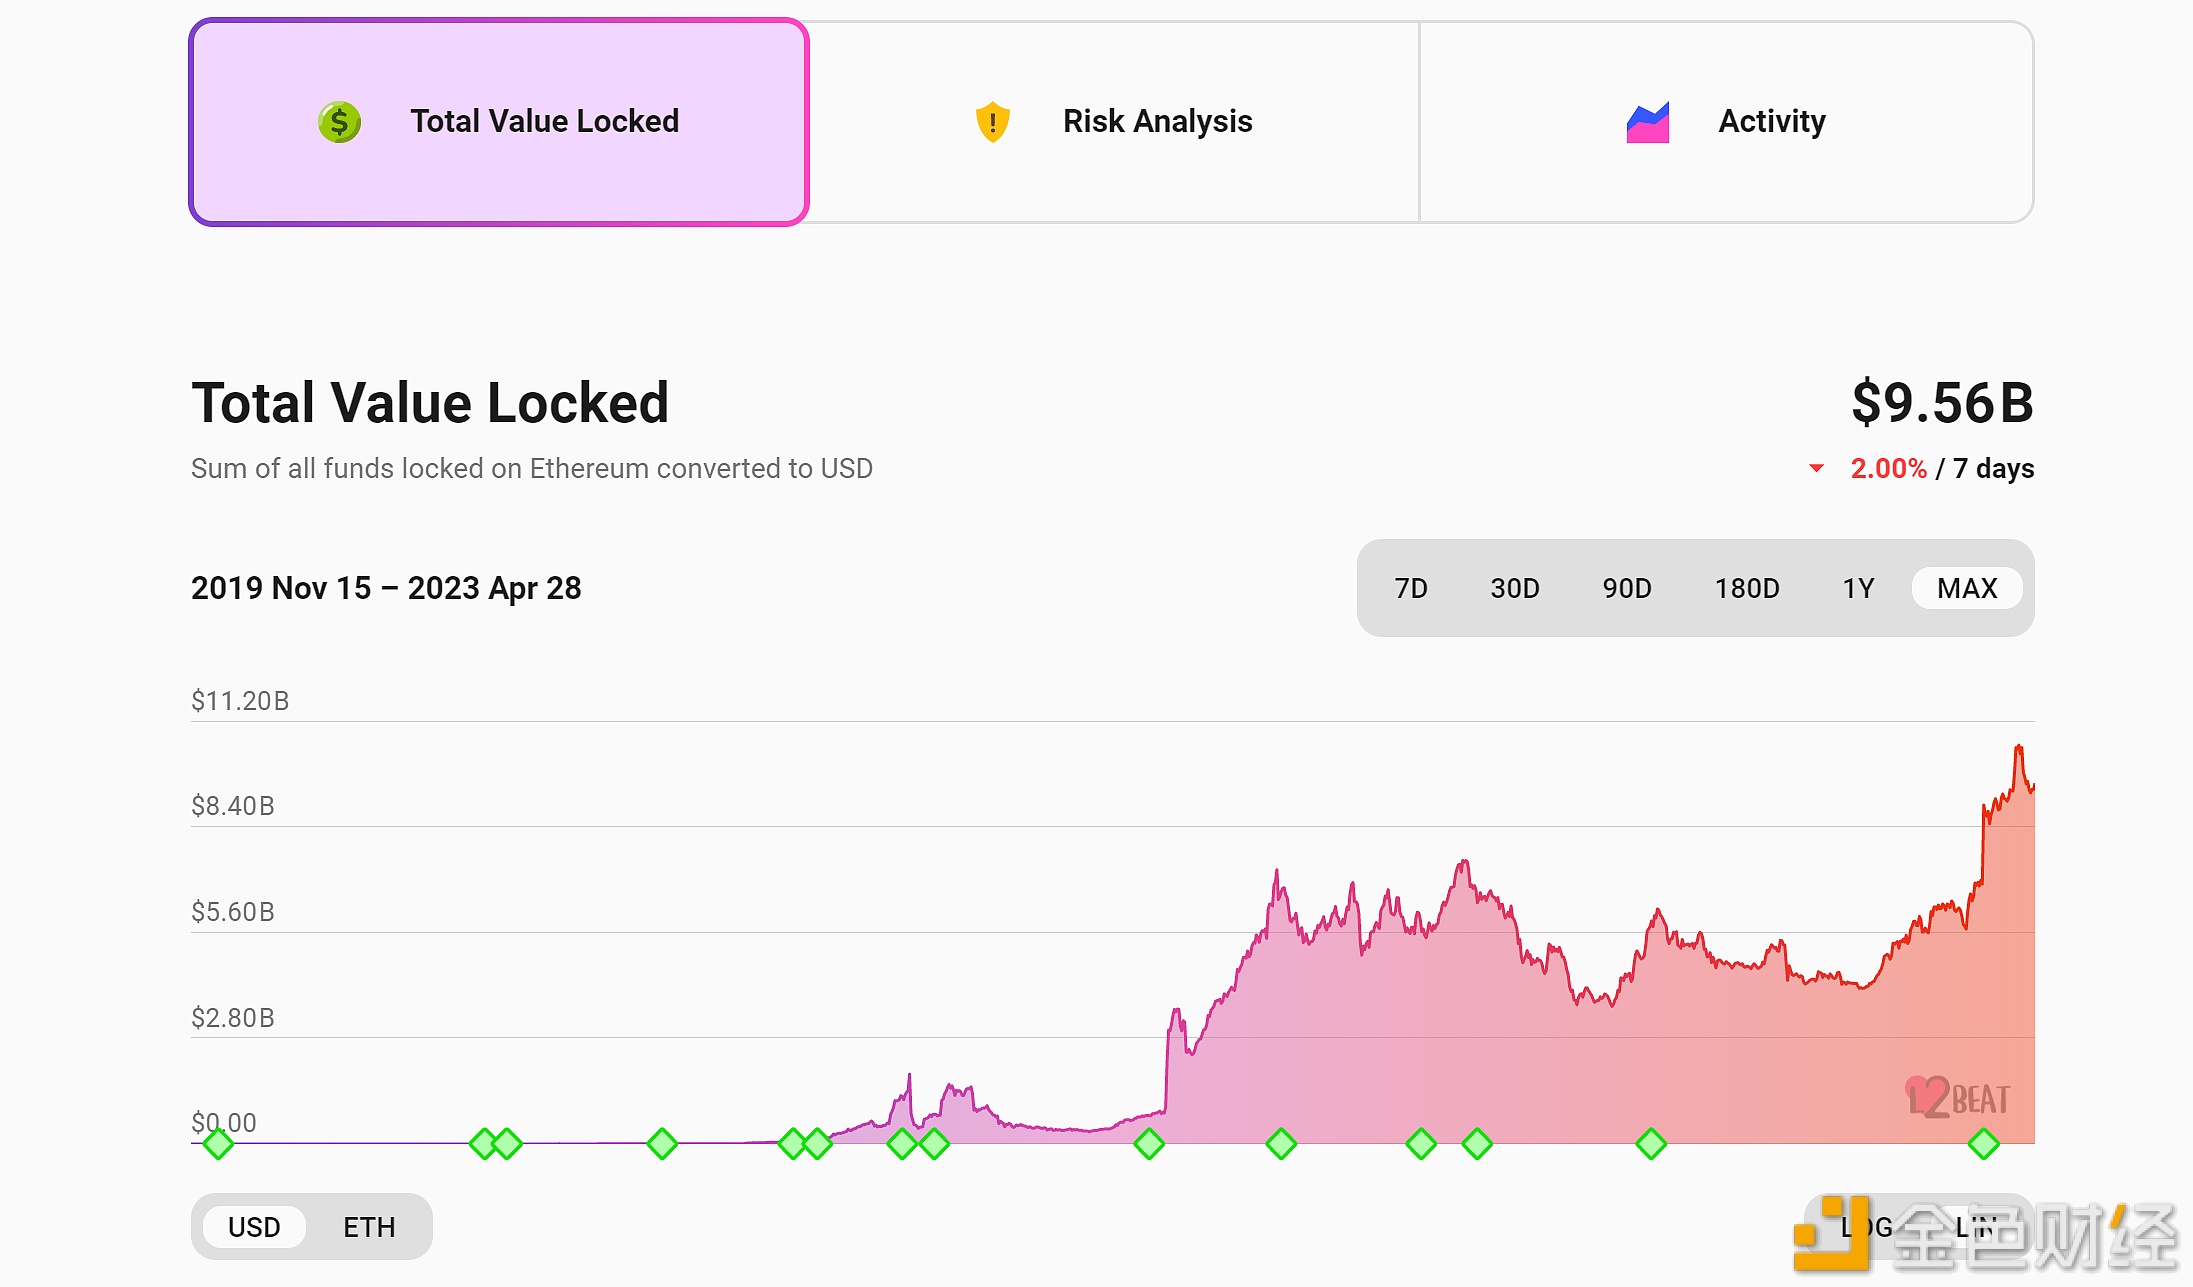Click the first green diamond milestone marker
Screen dimensions: 2193x1287
pos(218,1143)
